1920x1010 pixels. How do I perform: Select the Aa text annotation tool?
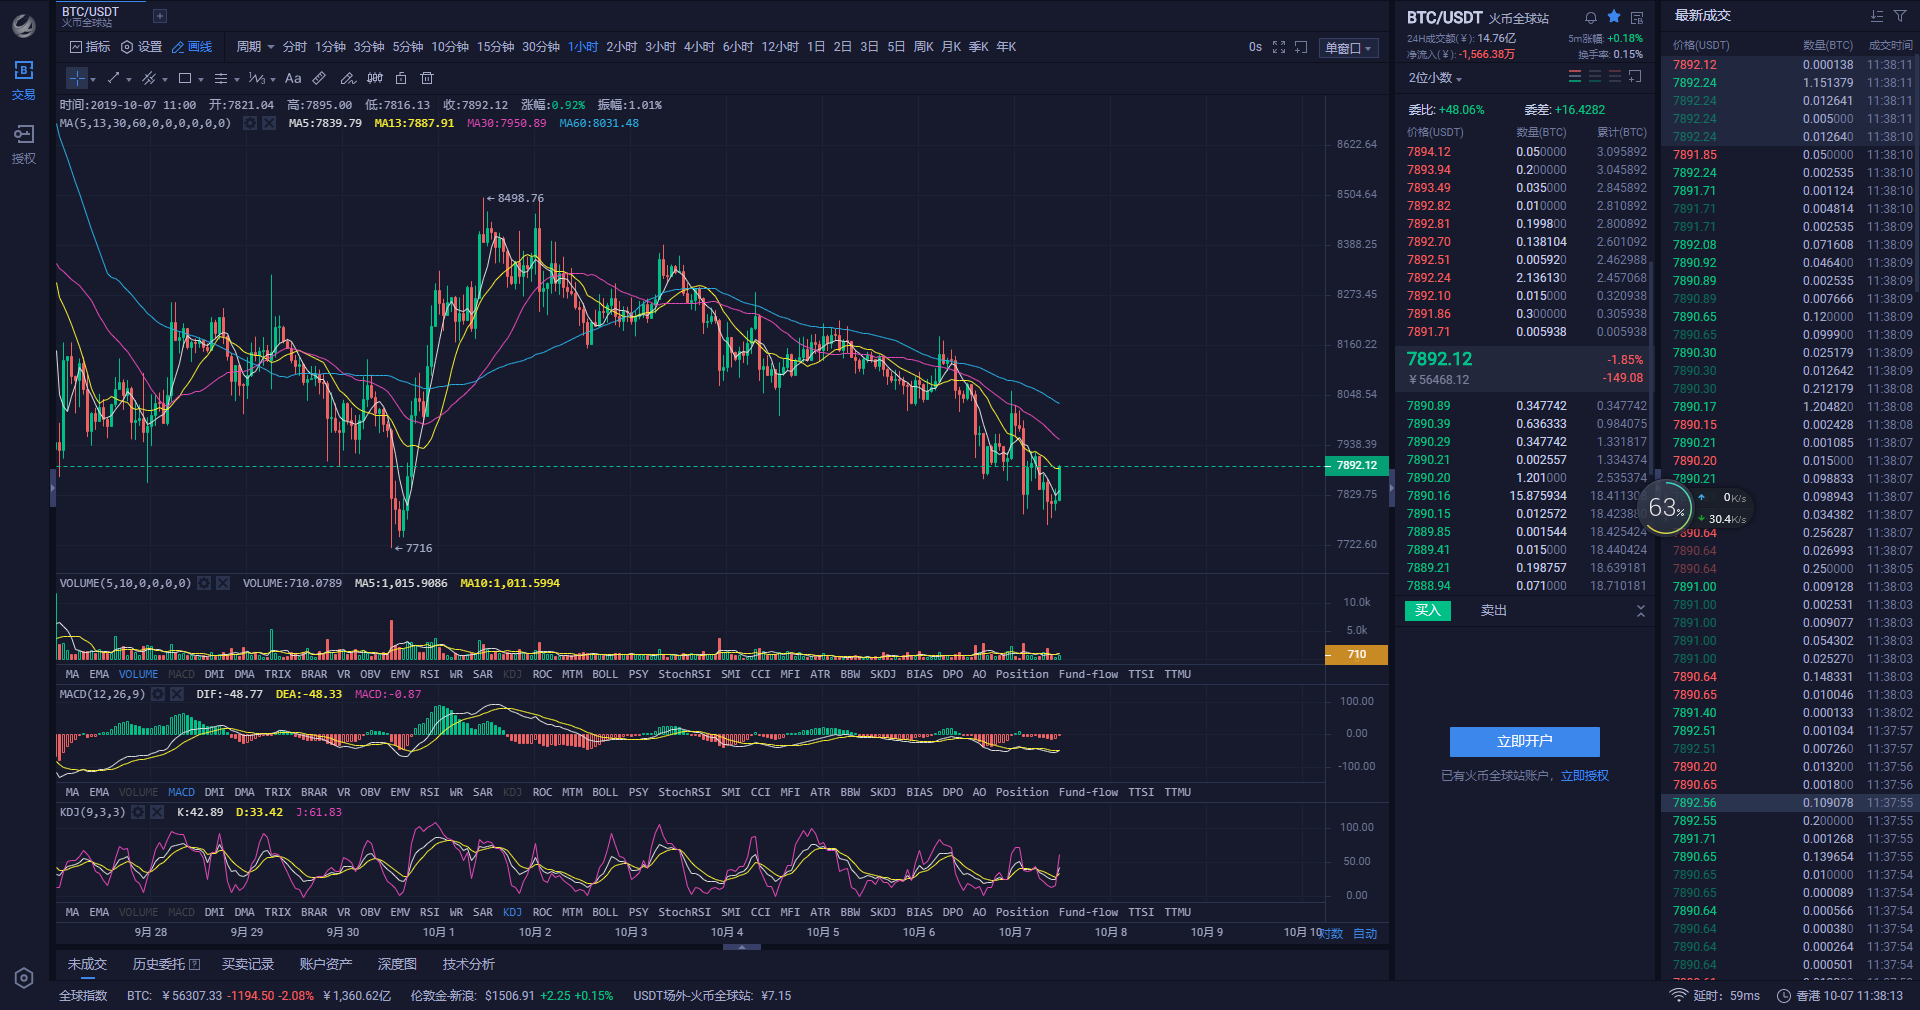293,78
